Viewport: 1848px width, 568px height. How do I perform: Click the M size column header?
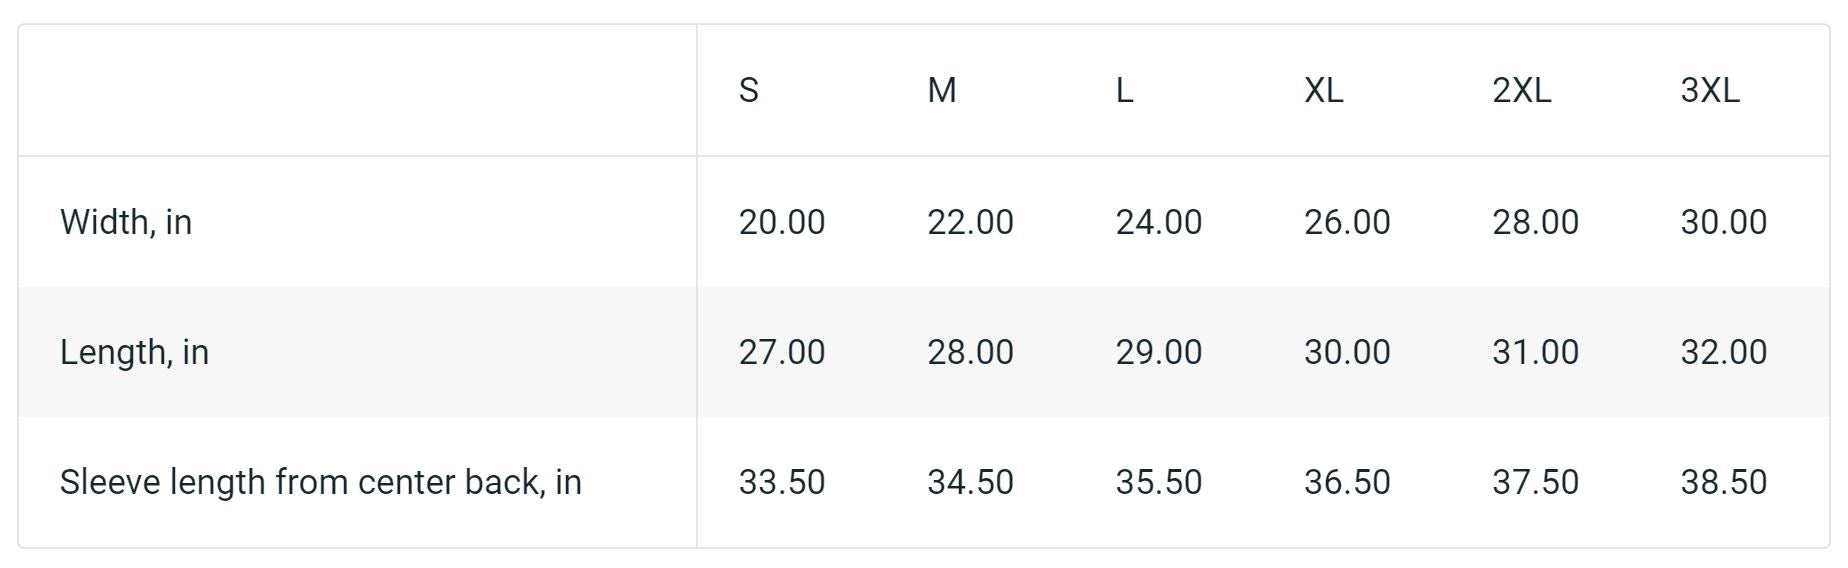point(942,90)
